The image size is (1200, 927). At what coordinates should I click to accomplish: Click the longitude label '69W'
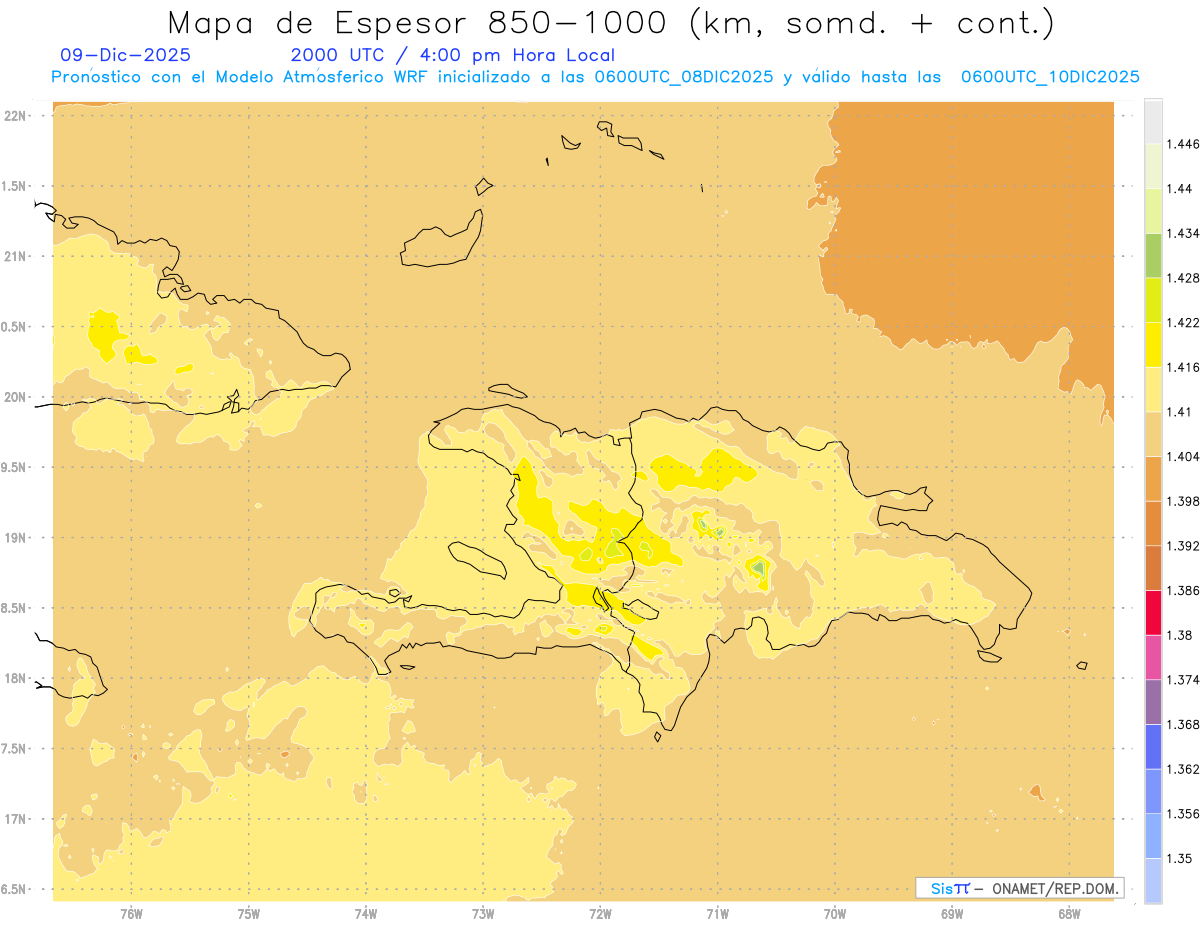pos(952,913)
